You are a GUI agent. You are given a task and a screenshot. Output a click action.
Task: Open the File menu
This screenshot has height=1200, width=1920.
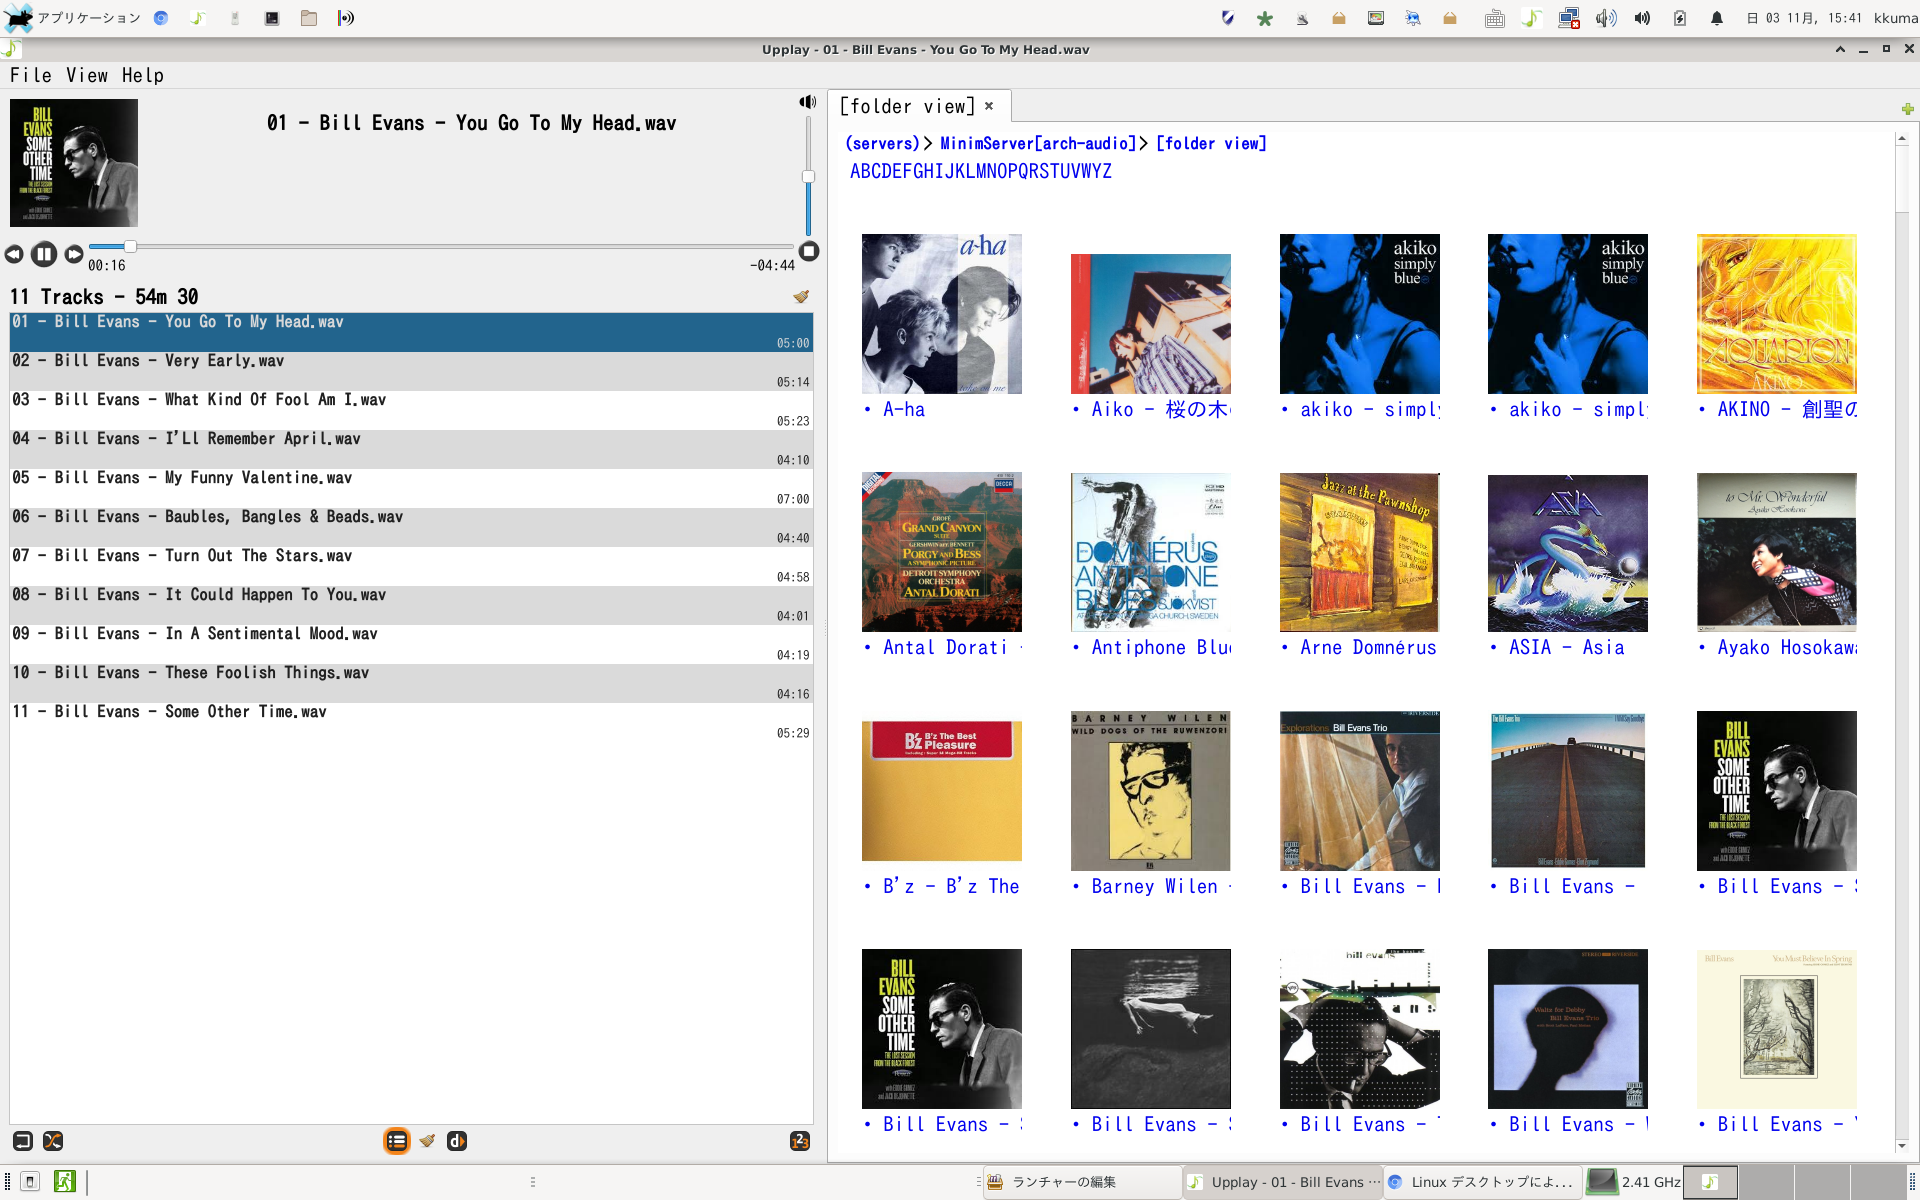pos(31,75)
